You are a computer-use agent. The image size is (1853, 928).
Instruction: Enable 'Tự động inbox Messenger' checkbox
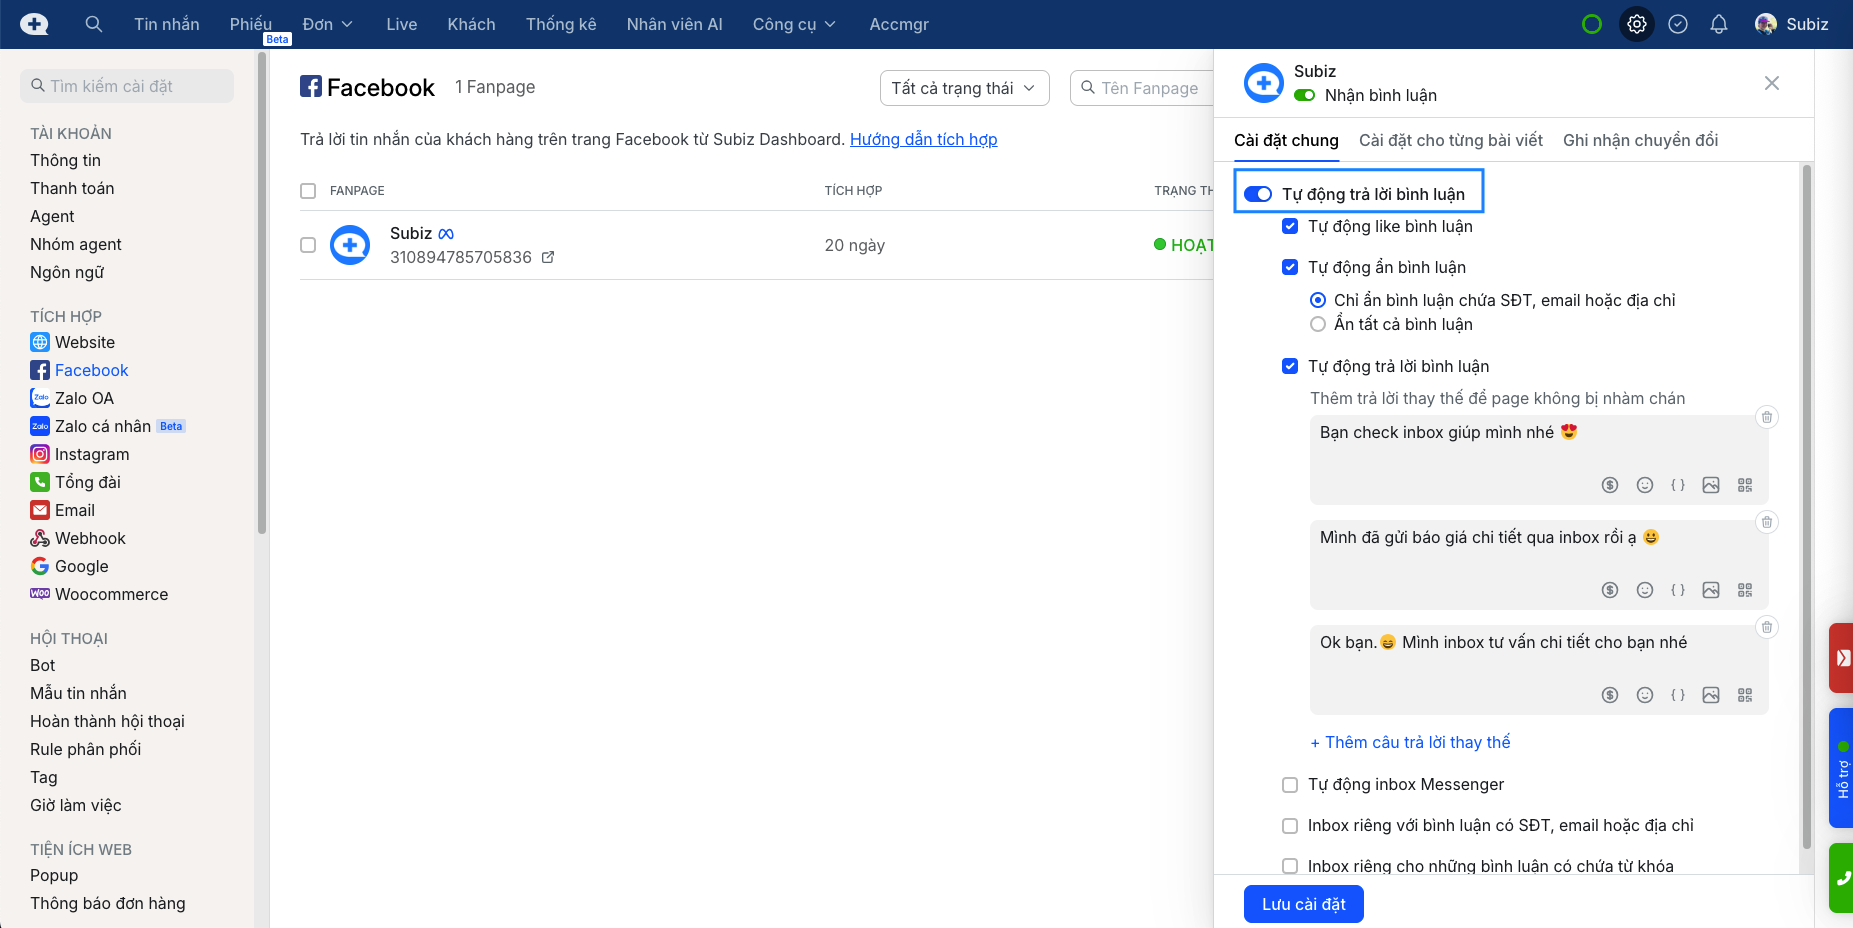point(1290,785)
